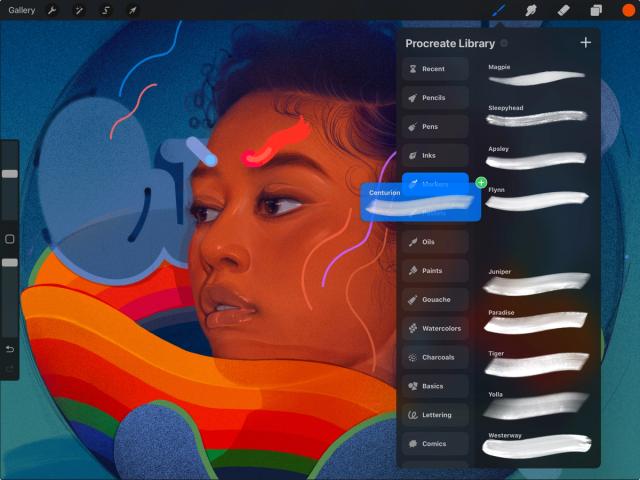Select the Juniper brush
The height and width of the screenshot is (480, 640).
pyautogui.click(x=537, y=281)
